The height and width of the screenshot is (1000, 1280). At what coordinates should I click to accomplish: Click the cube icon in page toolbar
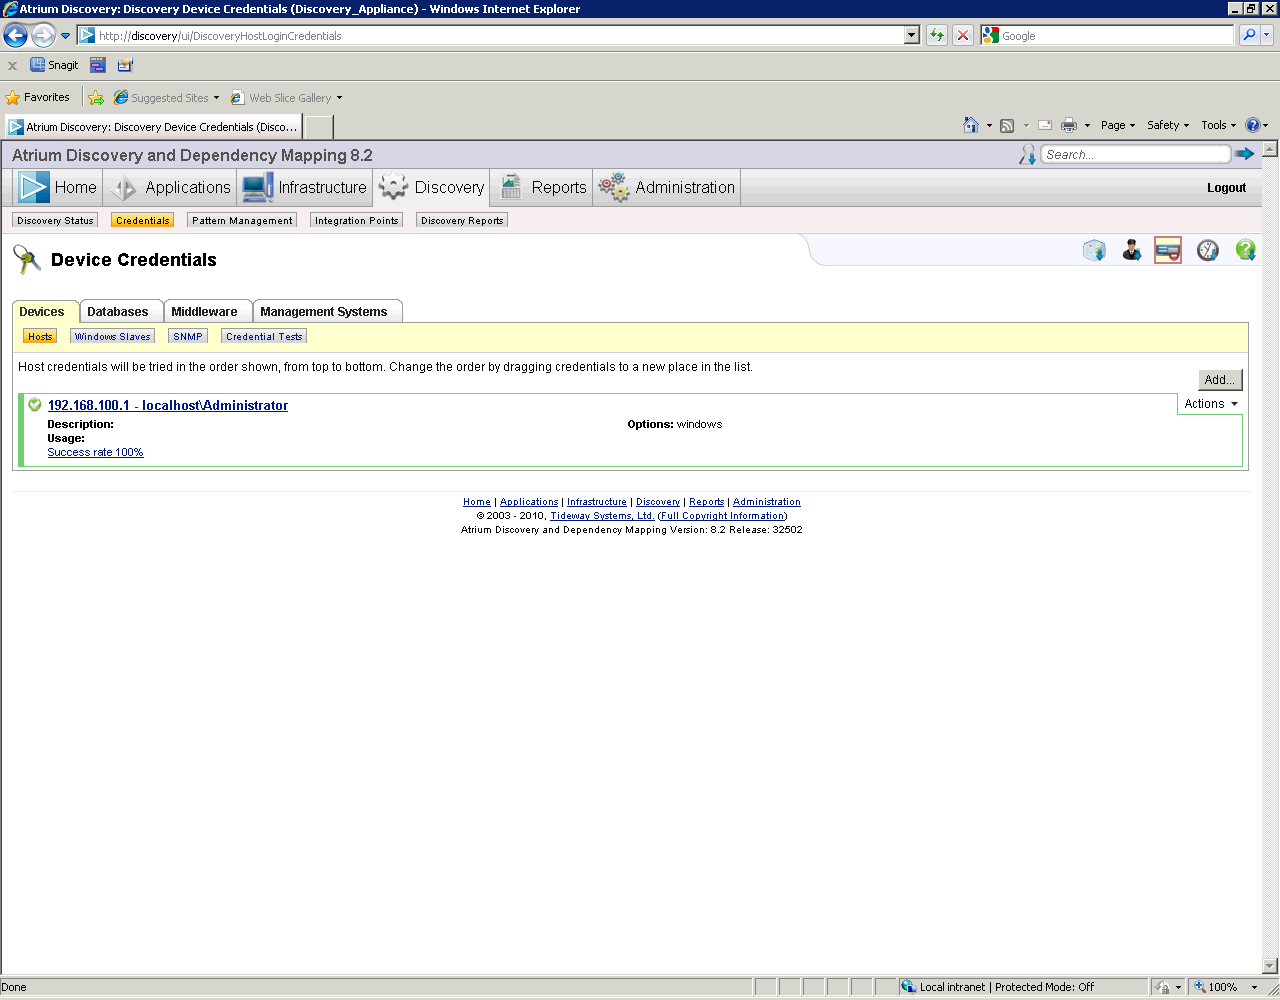(1094, 250)
